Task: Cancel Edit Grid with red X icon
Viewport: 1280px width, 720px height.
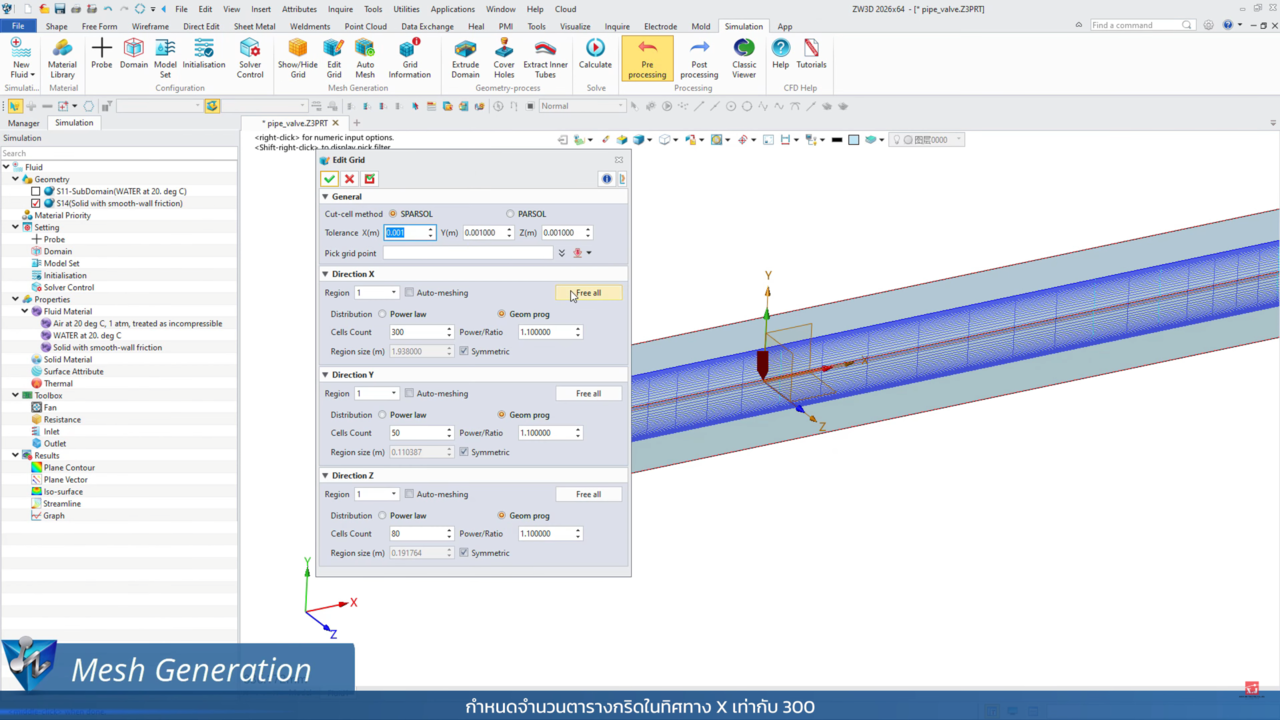Action: [x=349, y=179]
